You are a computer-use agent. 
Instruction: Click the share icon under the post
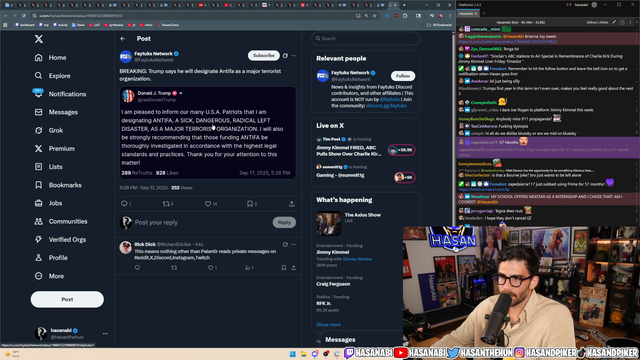click(x=291, y=203)
